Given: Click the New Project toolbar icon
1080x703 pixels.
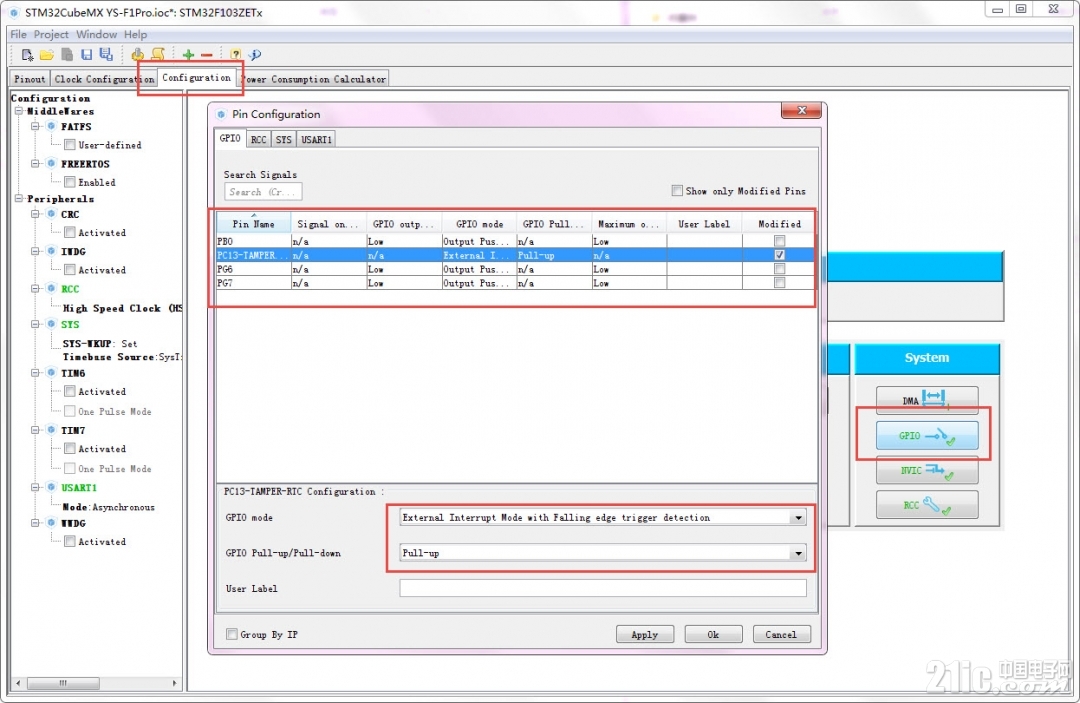Looking at the screenshot, I should pyautogui.click(x=27, y=55).
